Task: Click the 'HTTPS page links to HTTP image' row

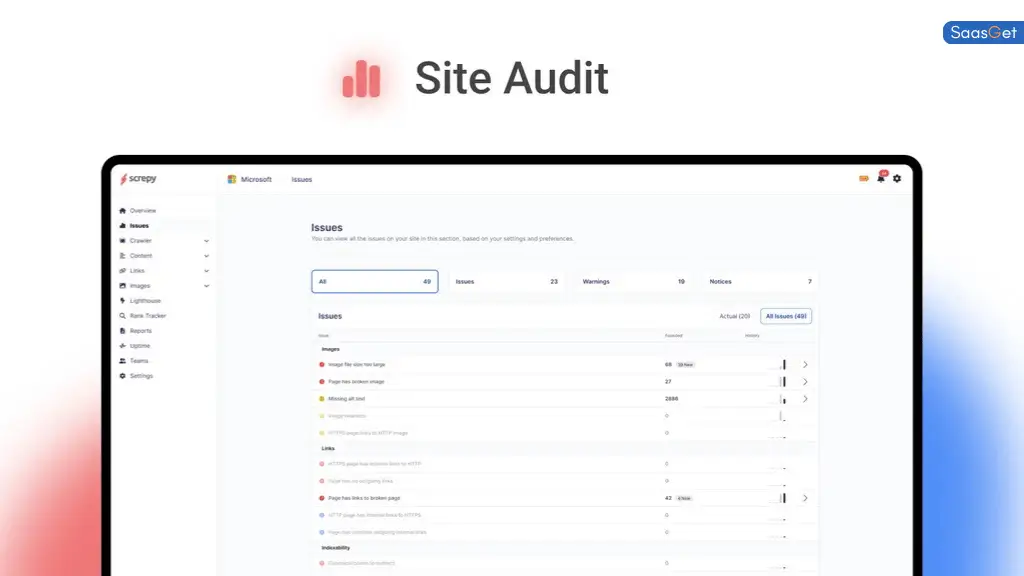Action: [x=564, y=432]
